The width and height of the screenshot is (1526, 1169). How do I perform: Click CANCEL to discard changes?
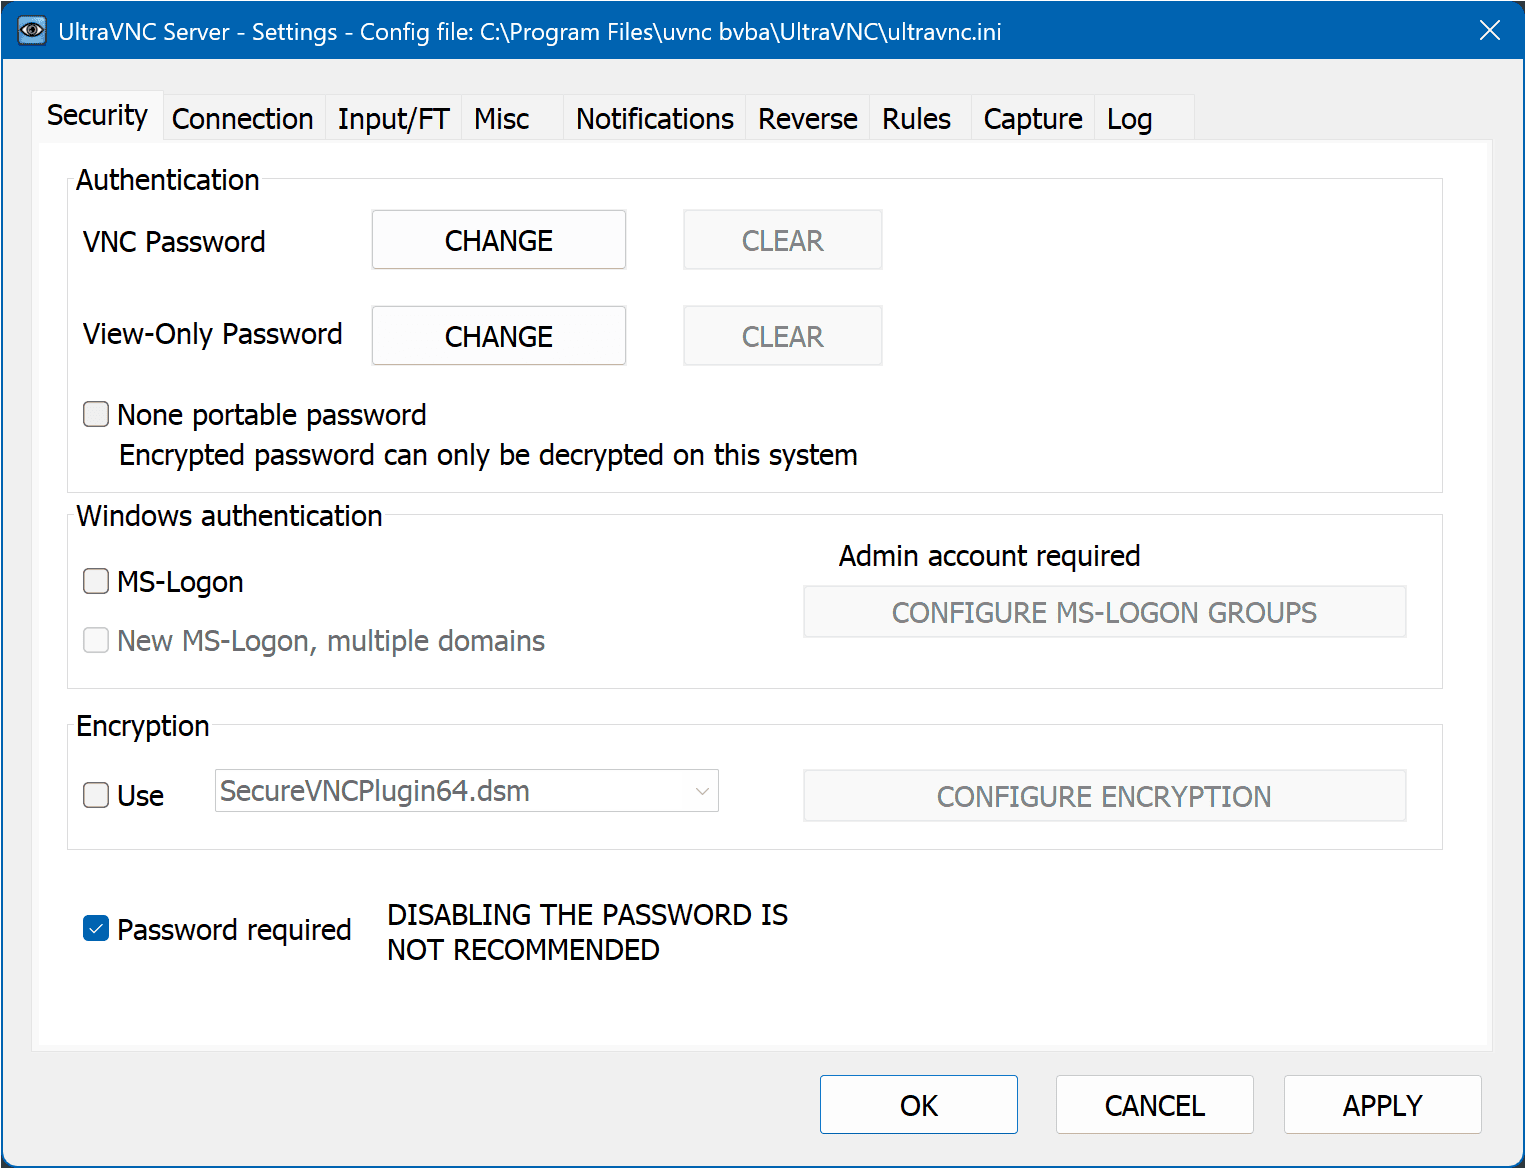[1154, 1105]
